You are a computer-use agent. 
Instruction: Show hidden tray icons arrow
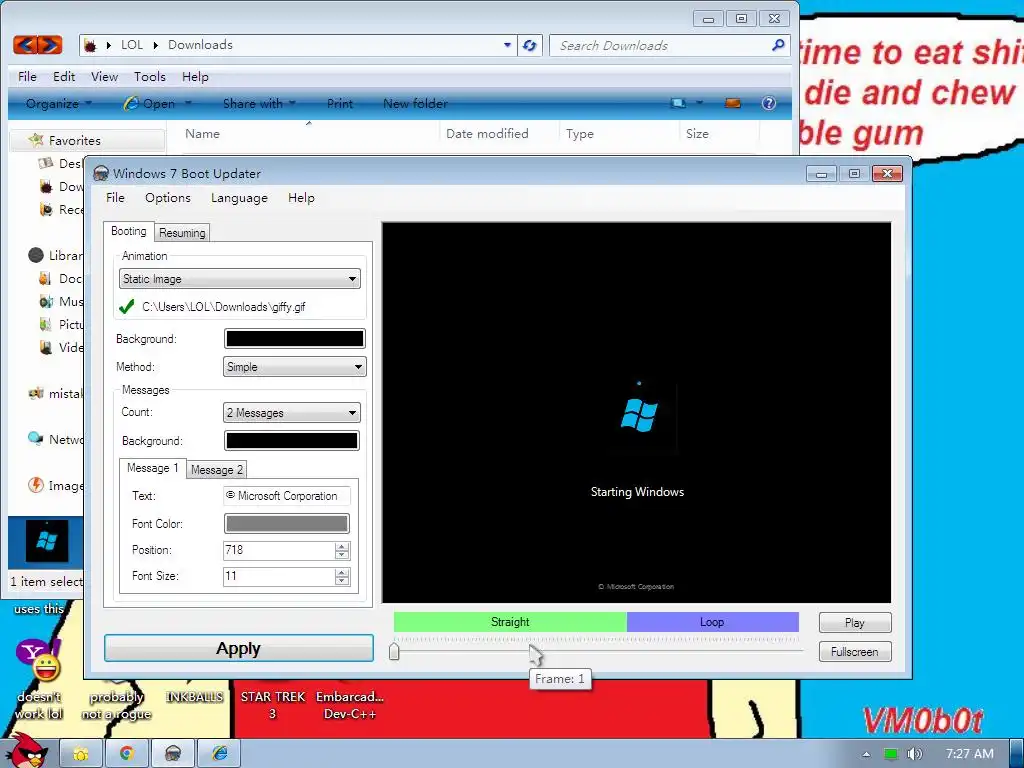coord(866,754)
